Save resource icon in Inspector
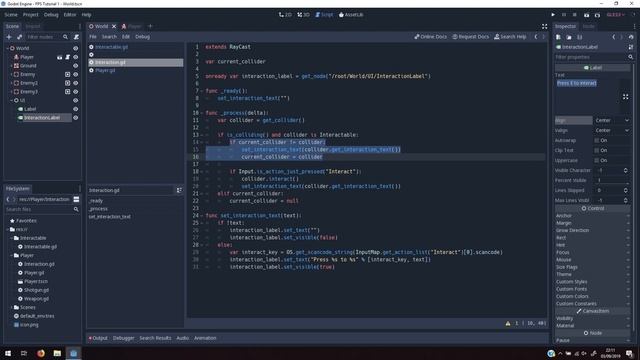The image size is (640, 360). pos(580,37)
